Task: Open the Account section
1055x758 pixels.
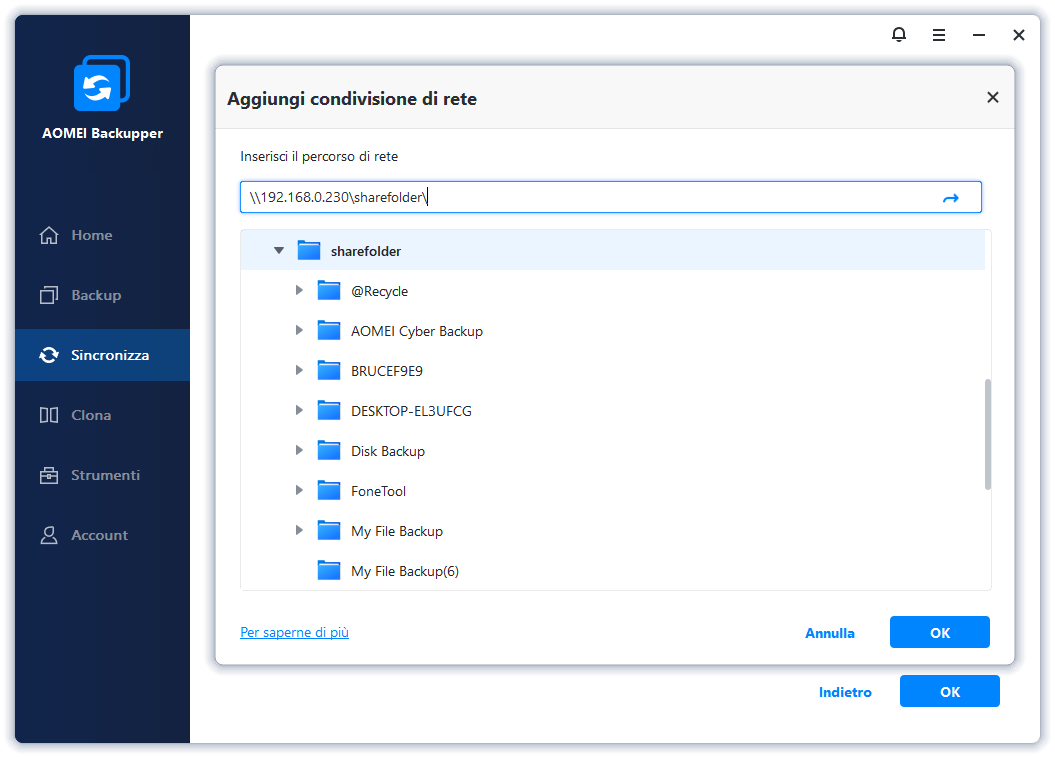Action: (102, 535)
